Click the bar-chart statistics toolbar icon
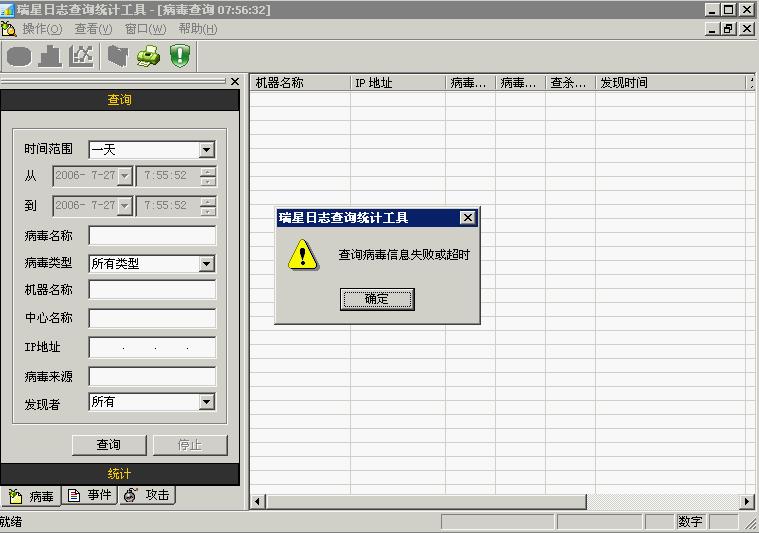 (50, 56)
